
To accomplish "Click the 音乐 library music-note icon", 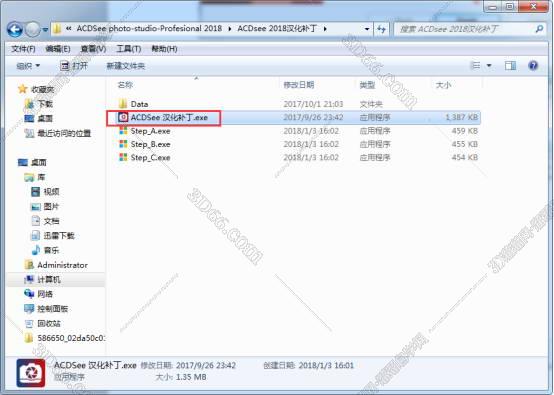I will [x=36, y=250].
